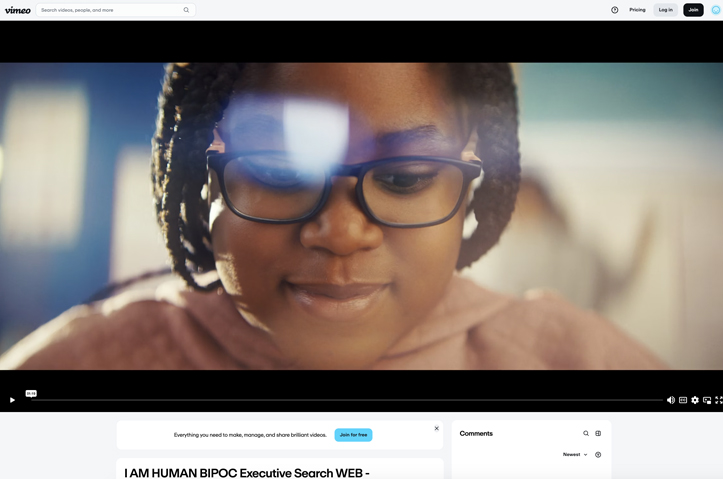
Task: Click the Log in button
Action: [x=665, y=10]
